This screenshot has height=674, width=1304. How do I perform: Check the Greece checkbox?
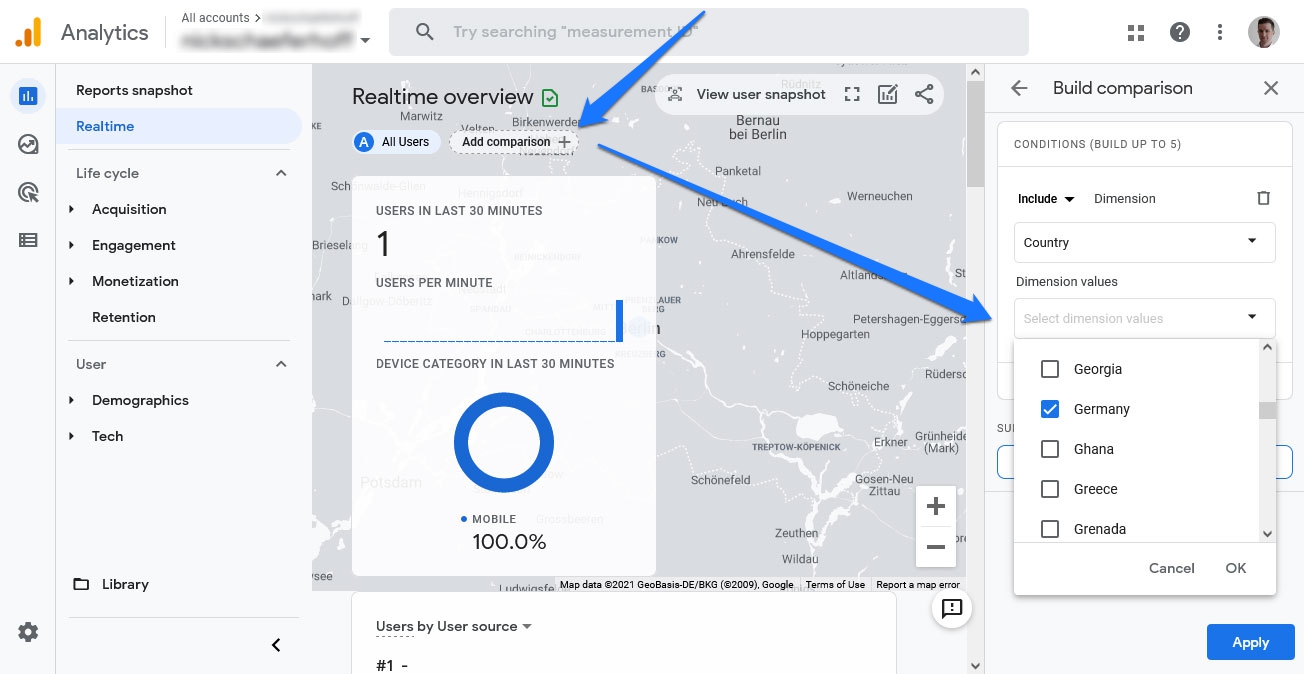[x=1050, y=489]
